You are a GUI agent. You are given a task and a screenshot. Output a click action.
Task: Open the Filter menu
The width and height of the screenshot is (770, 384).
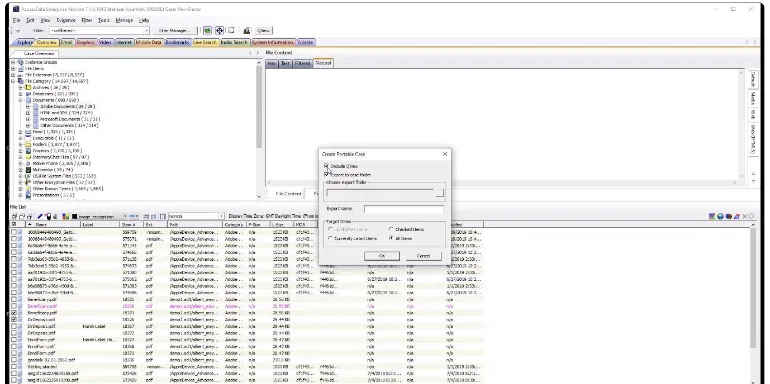[x=86, y=21]
